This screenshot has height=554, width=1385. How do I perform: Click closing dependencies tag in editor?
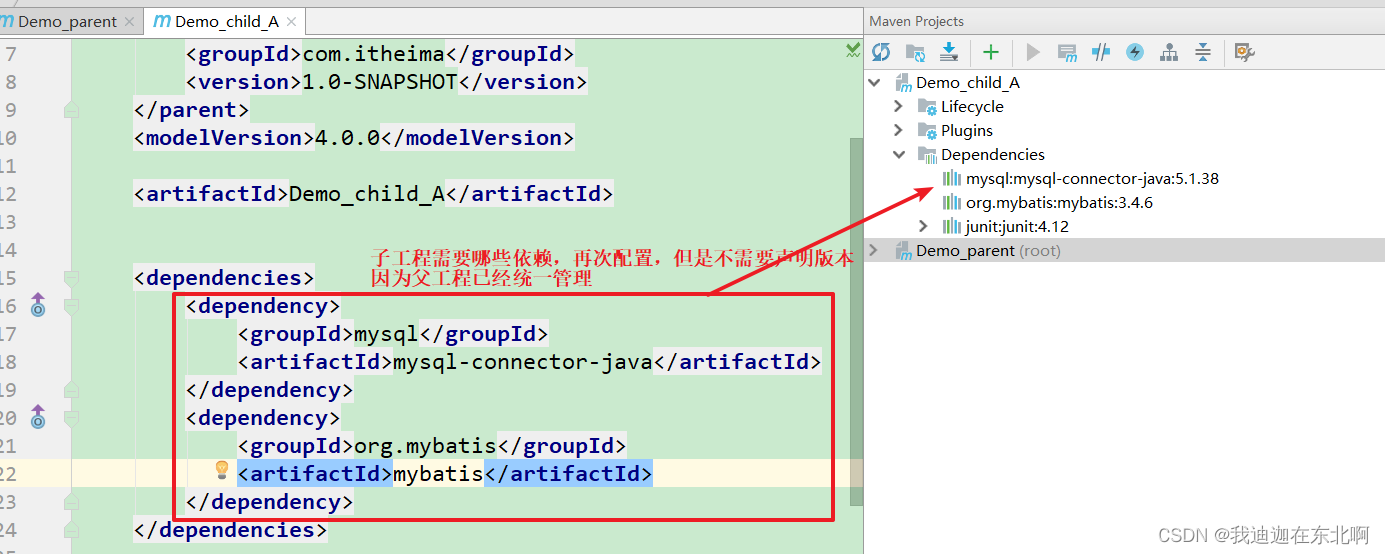point(230,530)
